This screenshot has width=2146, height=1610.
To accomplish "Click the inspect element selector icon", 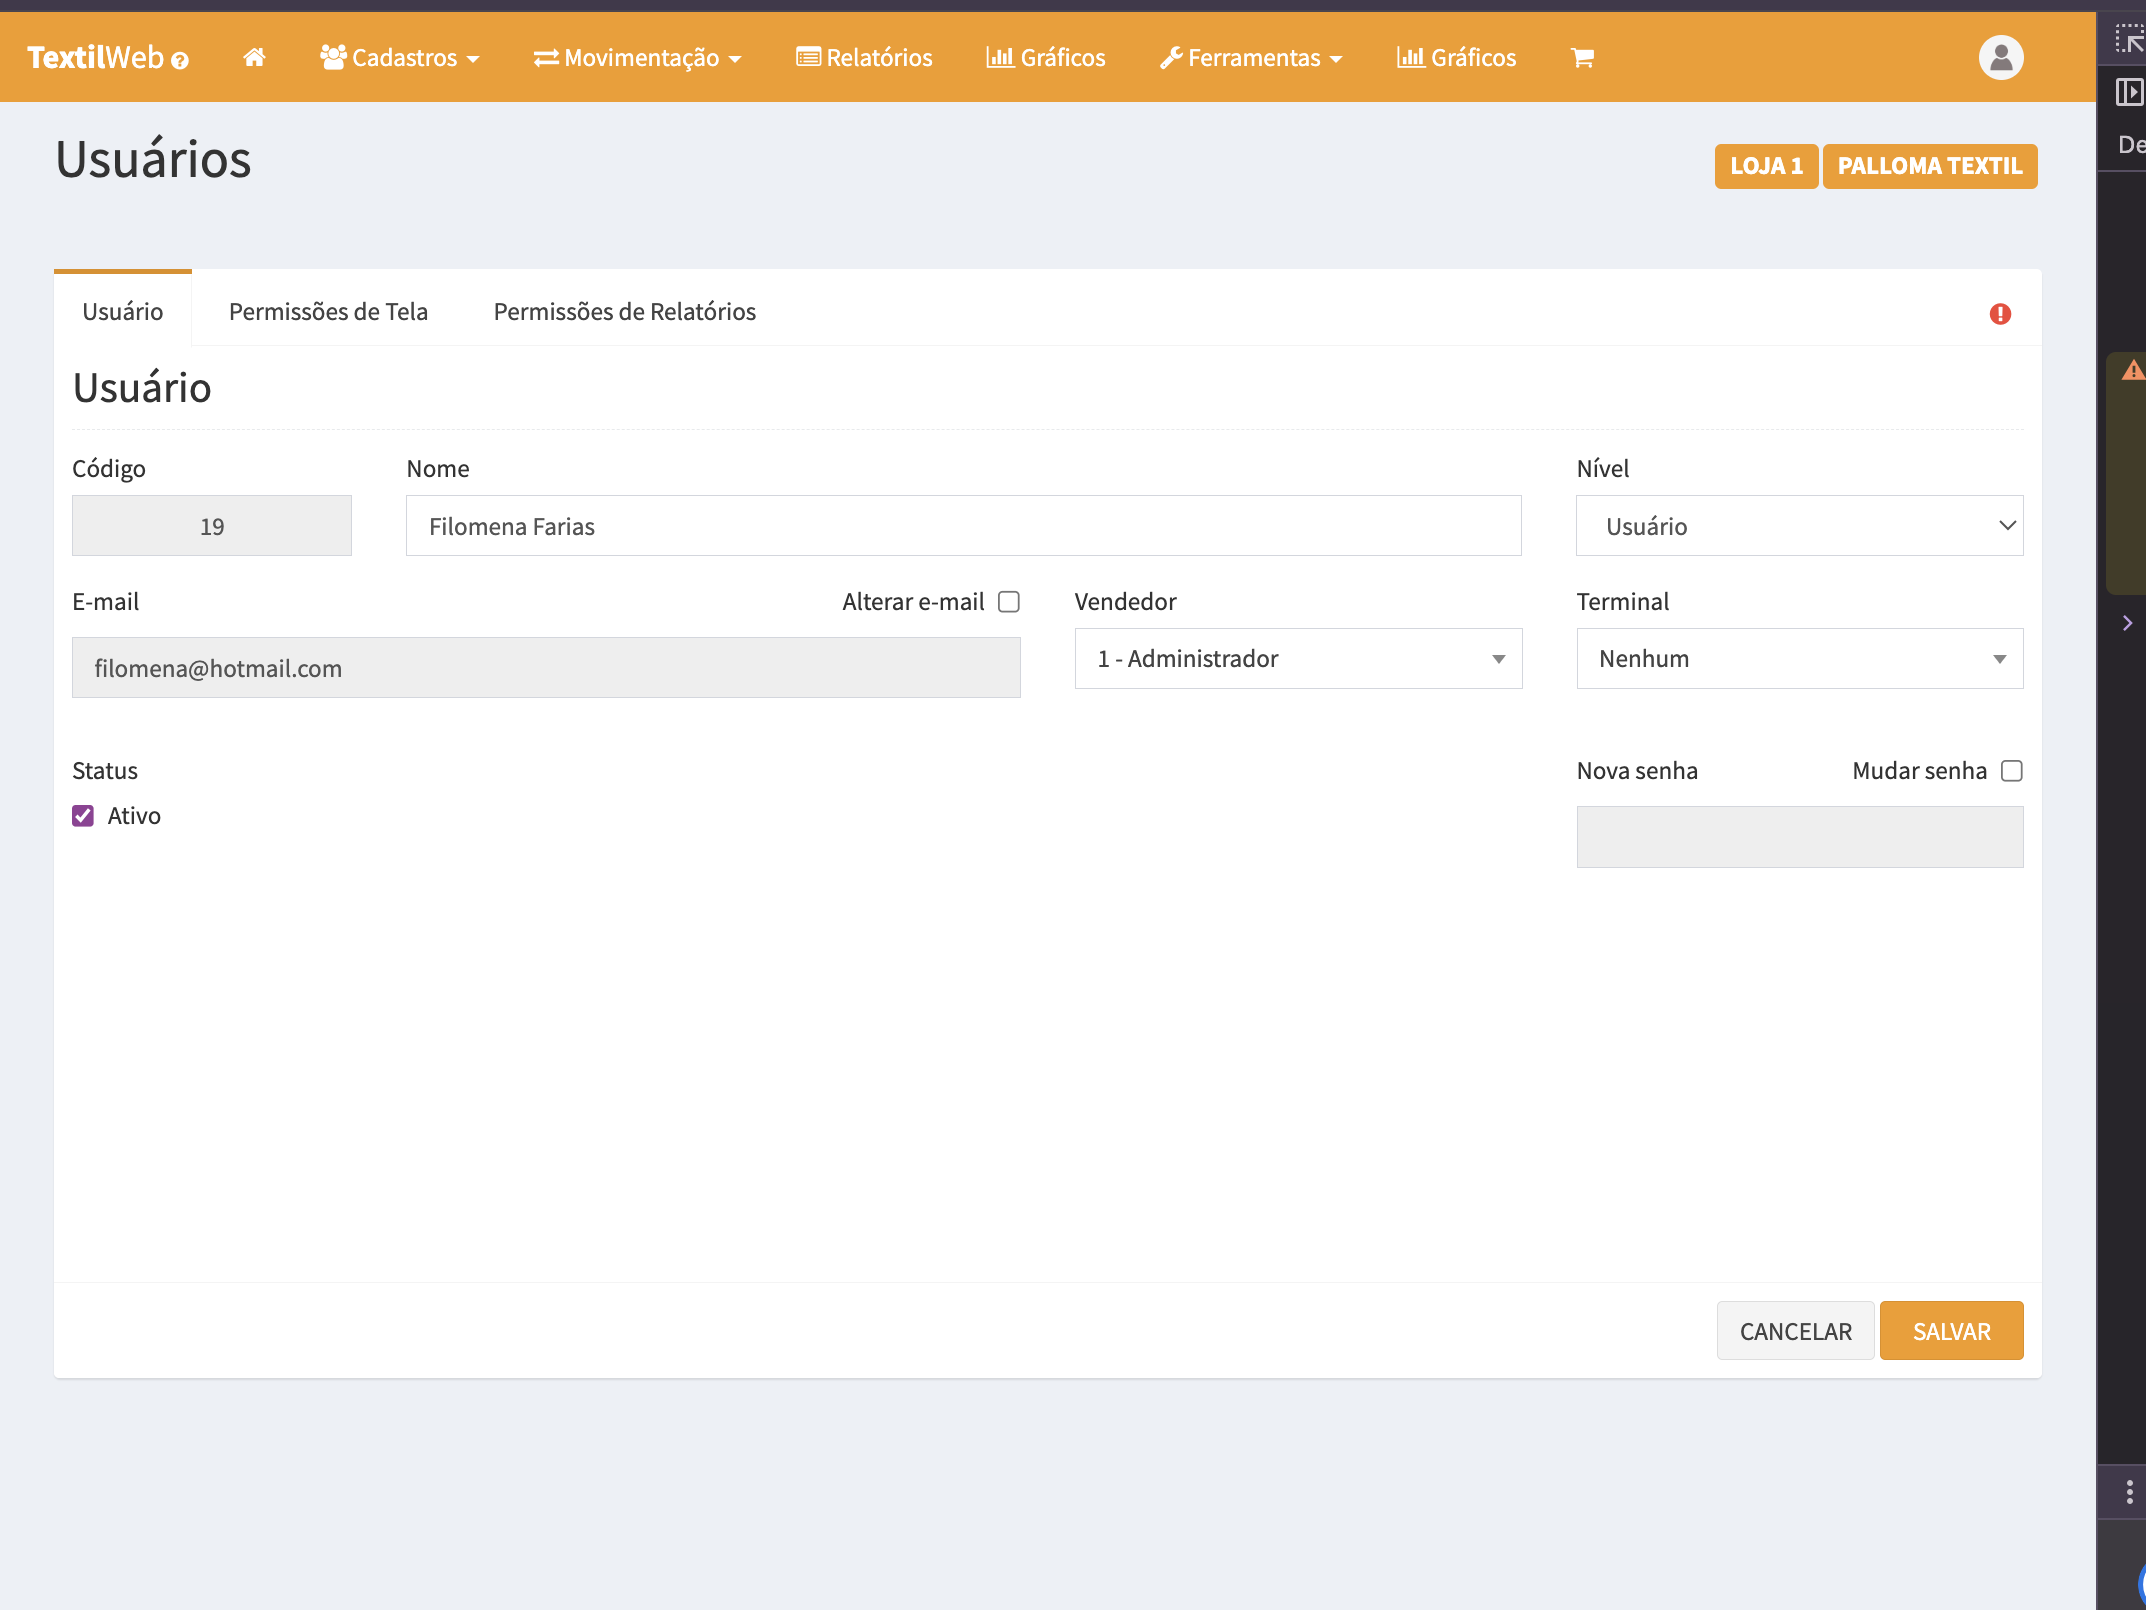I will (x=2128, y=40).
